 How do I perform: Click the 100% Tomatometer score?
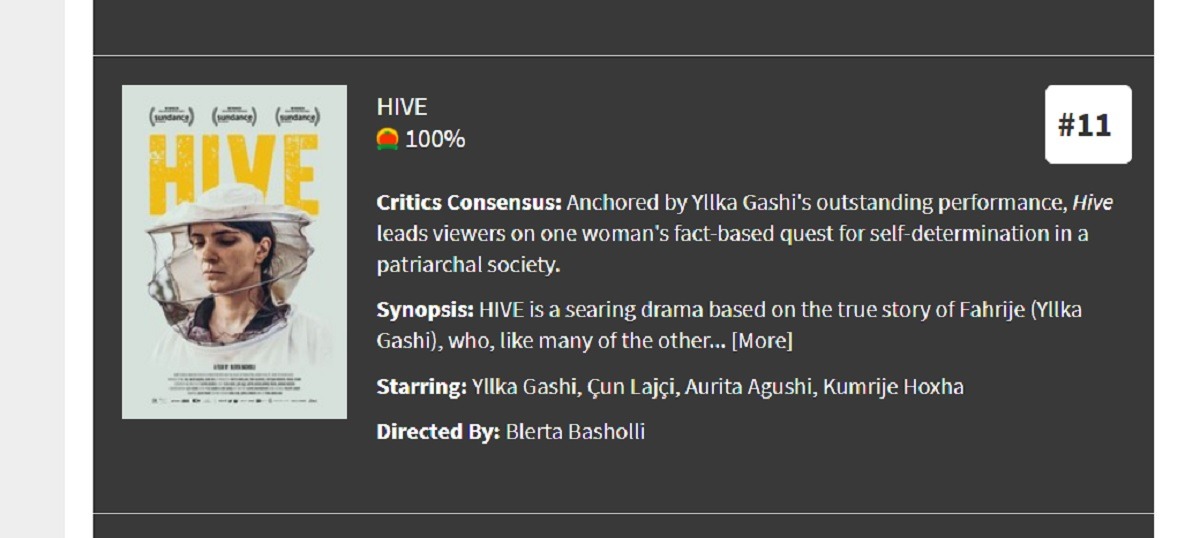tap(435, 139)
